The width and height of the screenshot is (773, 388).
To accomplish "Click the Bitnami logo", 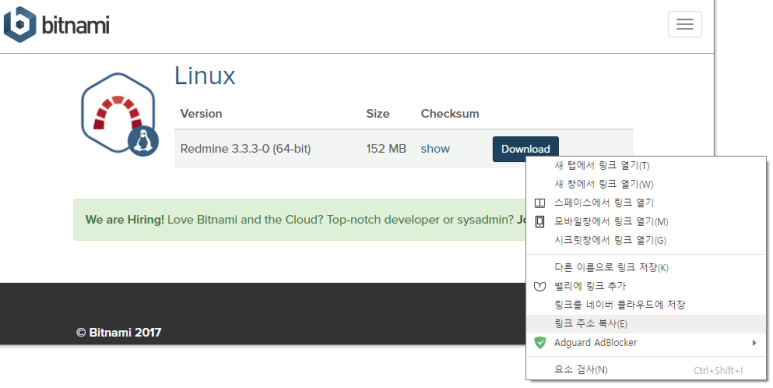I will pyautogui.click(x=57, y=24).
